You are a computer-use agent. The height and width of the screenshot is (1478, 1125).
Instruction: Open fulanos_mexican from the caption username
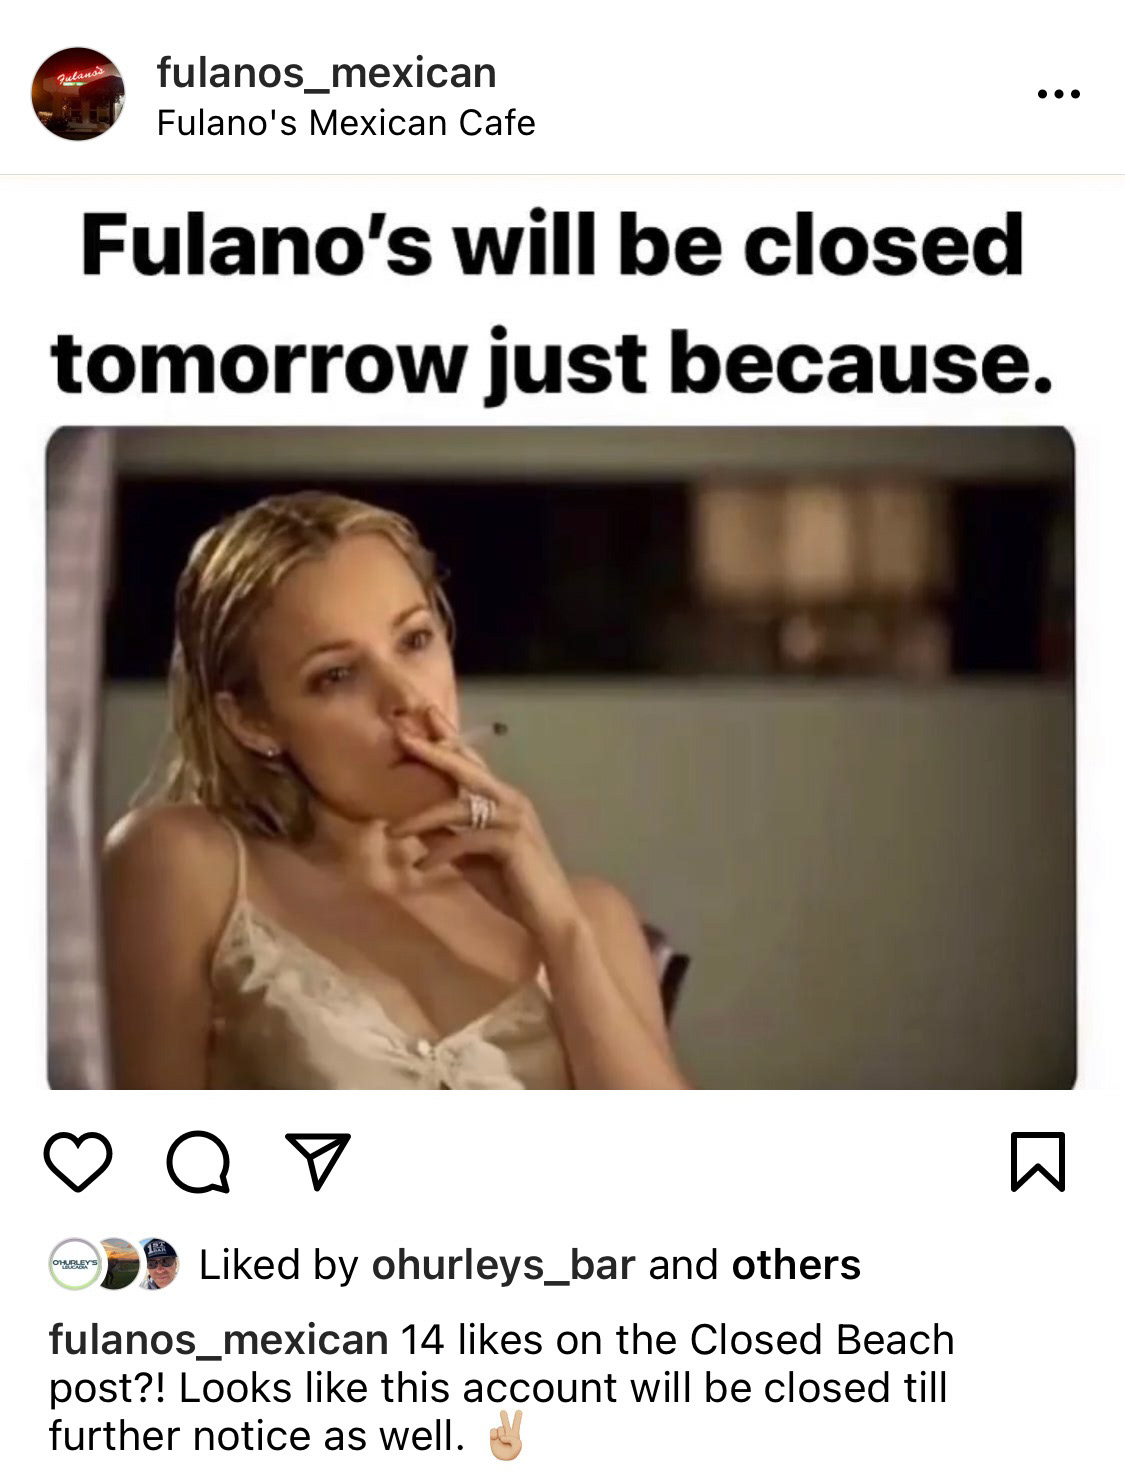point(219,1340)
